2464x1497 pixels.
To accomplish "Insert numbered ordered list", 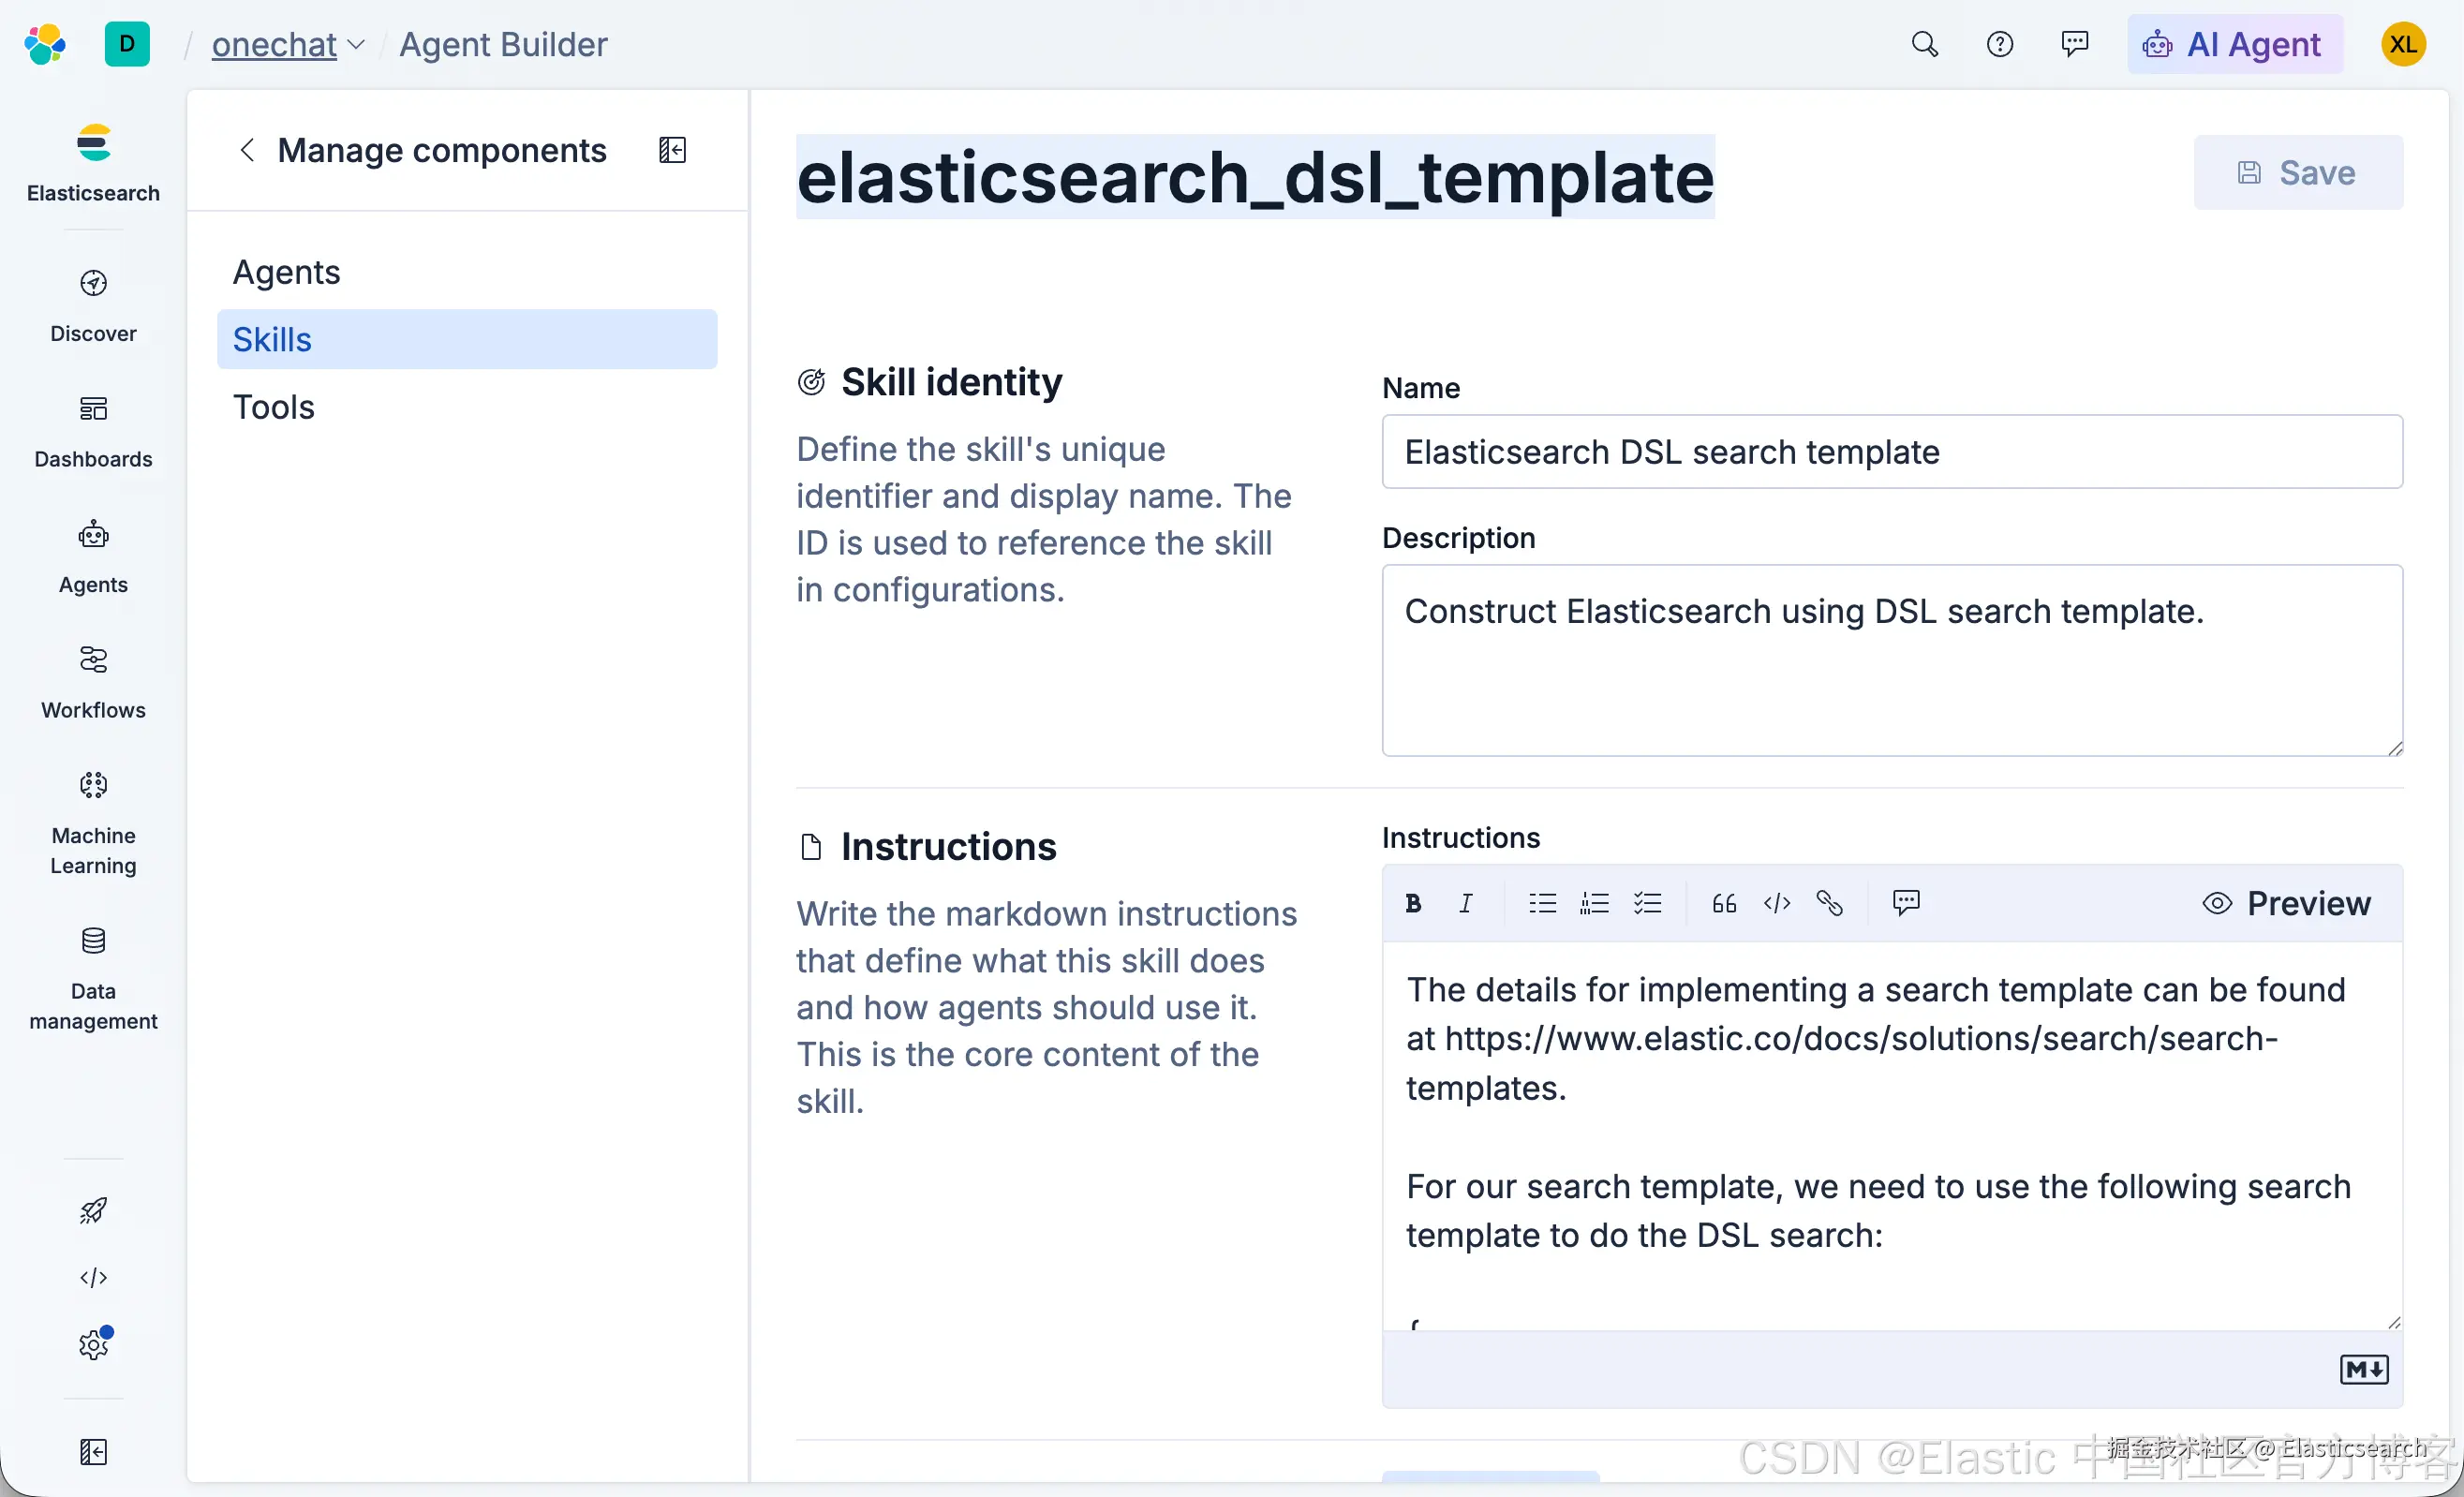I will [x=1594, y=903].
